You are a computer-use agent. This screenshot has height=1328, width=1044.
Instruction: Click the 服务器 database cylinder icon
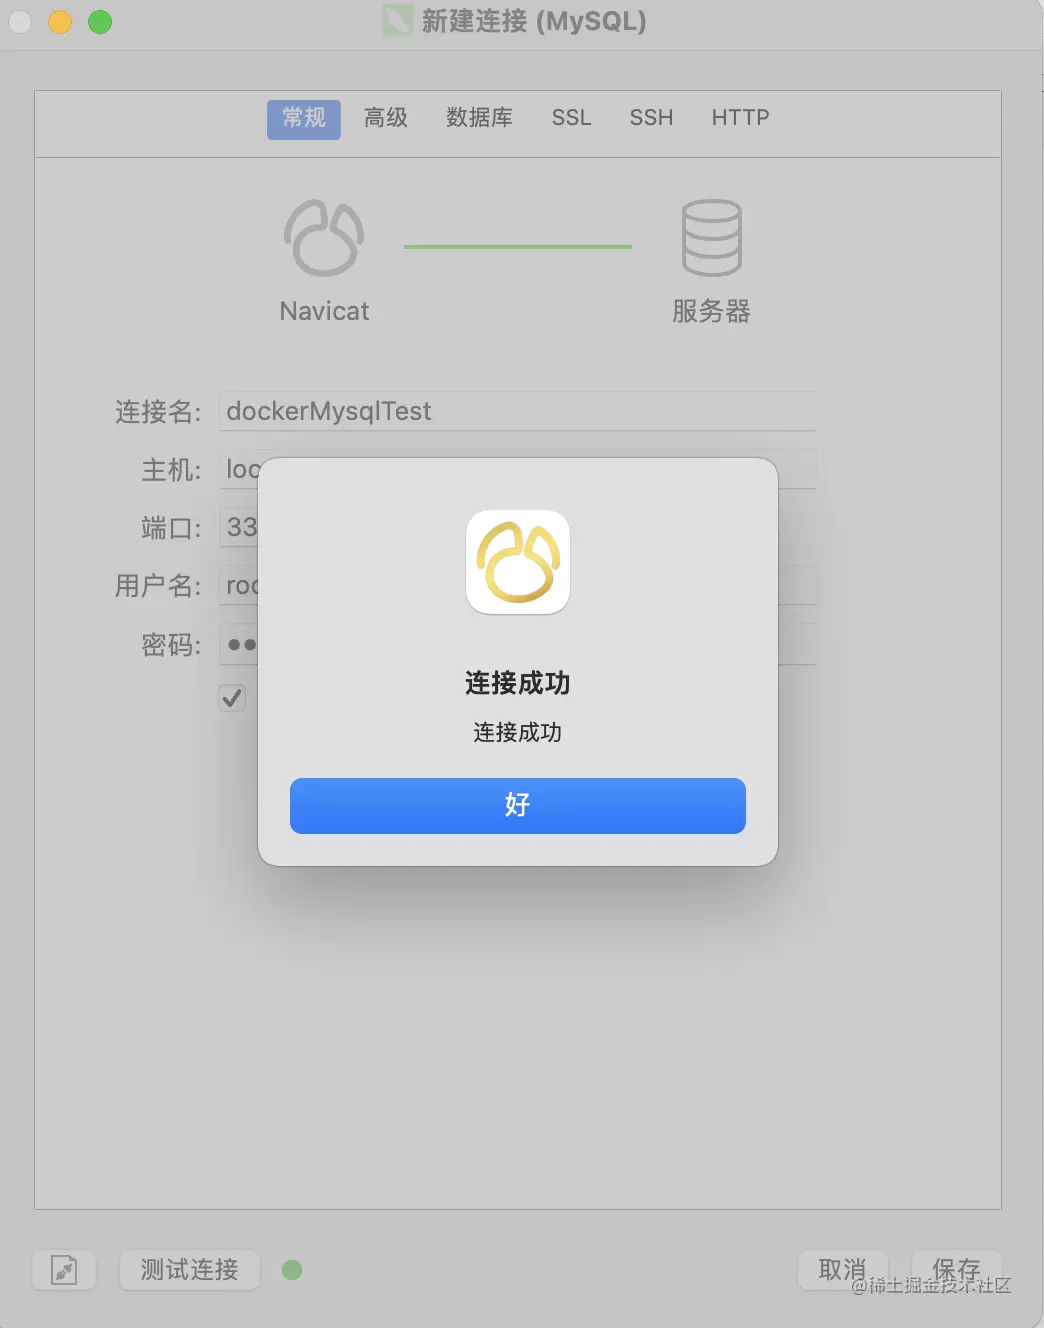711,237
